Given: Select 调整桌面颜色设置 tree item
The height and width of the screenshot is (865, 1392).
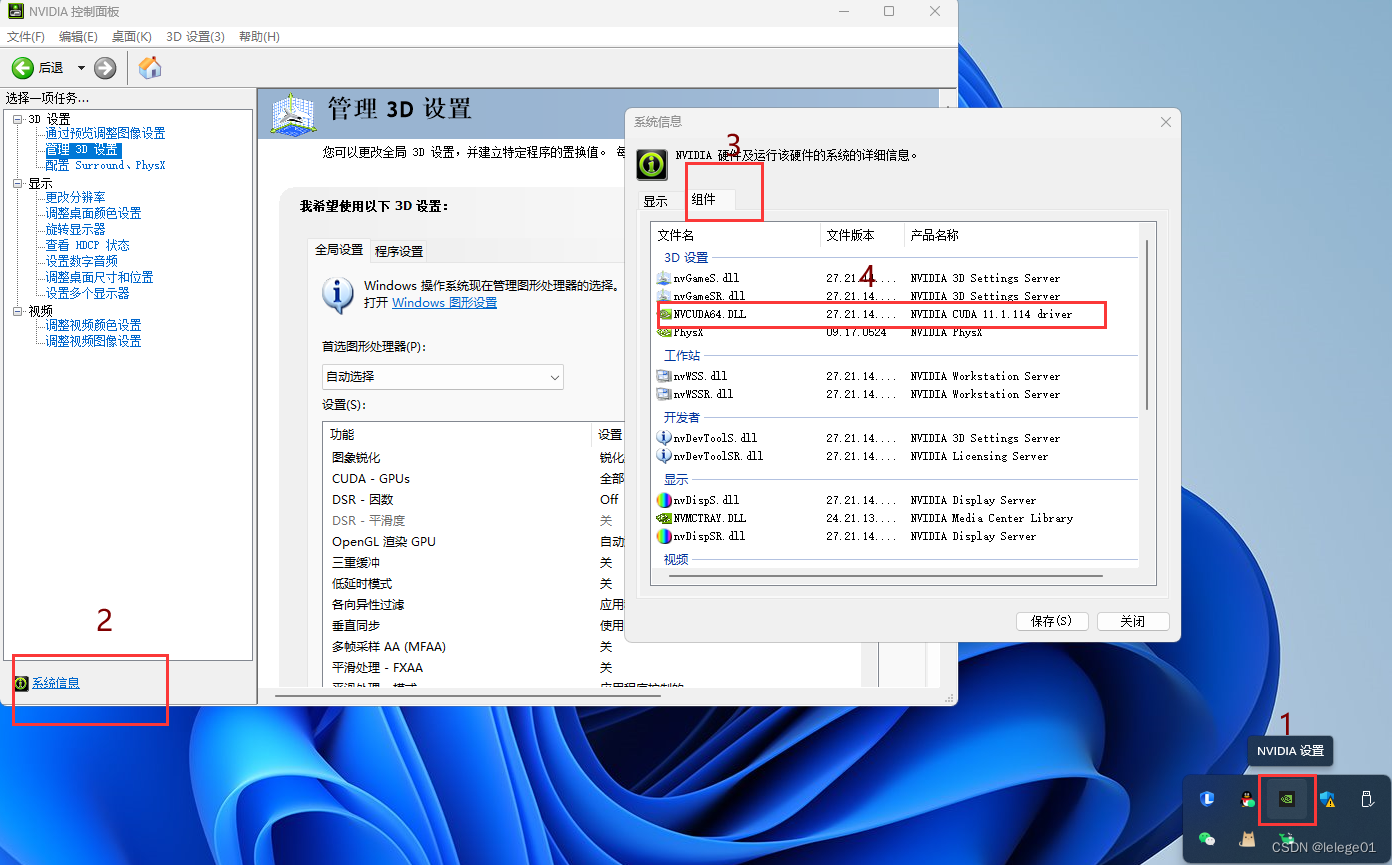Looking at the screenshot, I should click(x=93, y=214).
